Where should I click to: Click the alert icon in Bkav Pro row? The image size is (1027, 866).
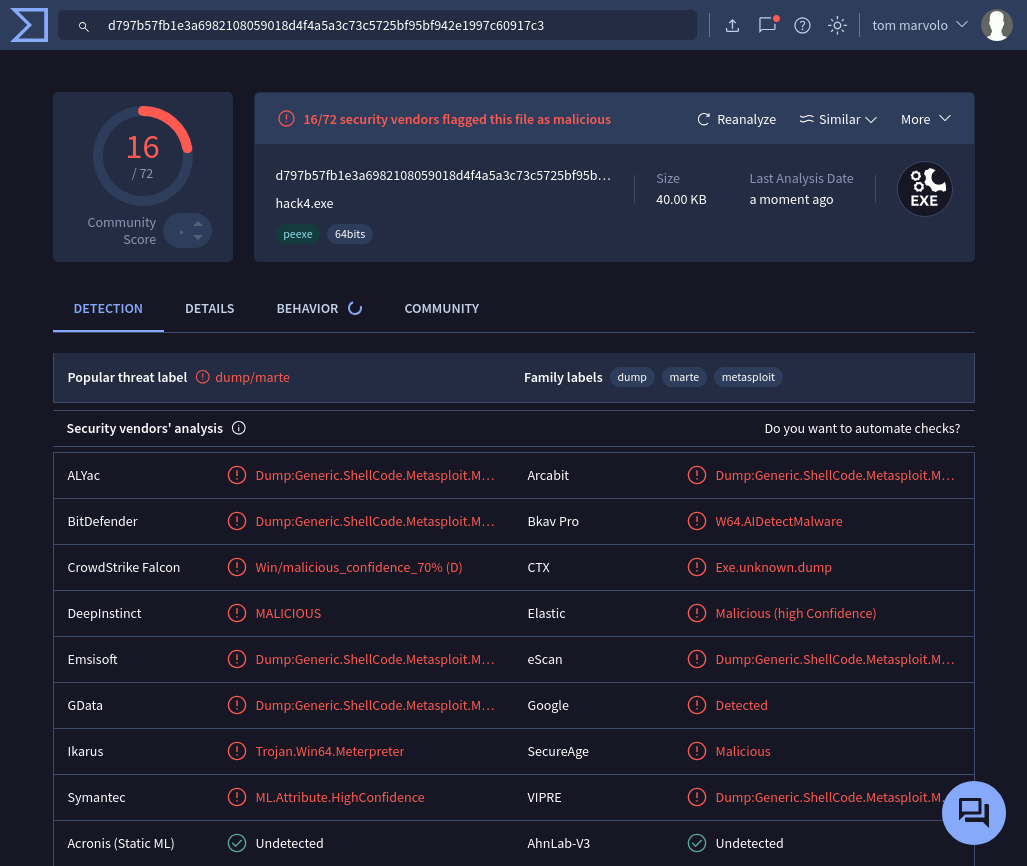(x=697, y=521)
